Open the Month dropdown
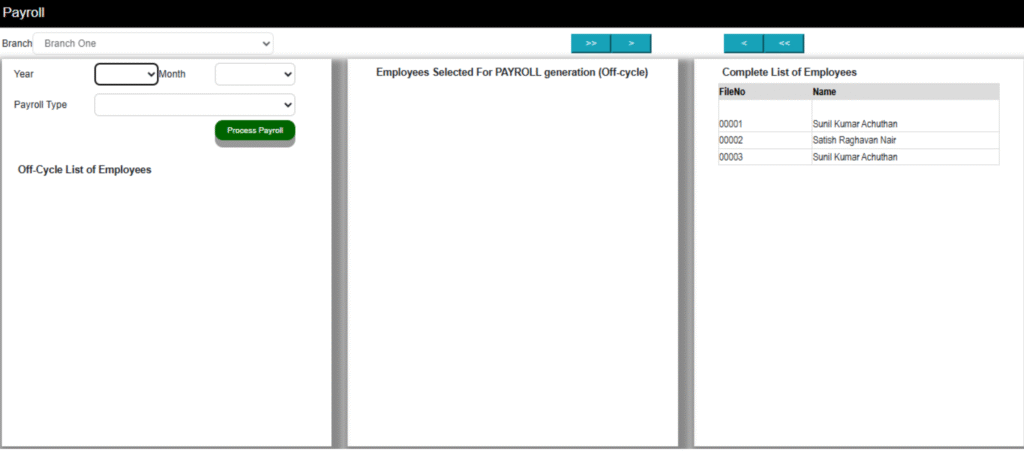The width and height of the screenshot is (1024, 460). click(255, 74)
